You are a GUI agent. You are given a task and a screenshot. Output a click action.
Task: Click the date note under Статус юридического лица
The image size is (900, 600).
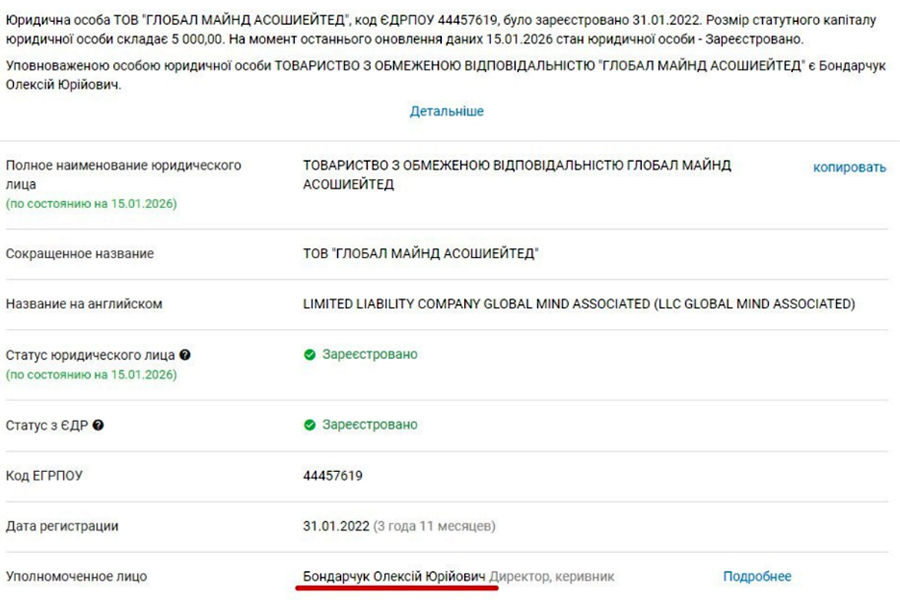pyautogui.click(x=91, y=375)
